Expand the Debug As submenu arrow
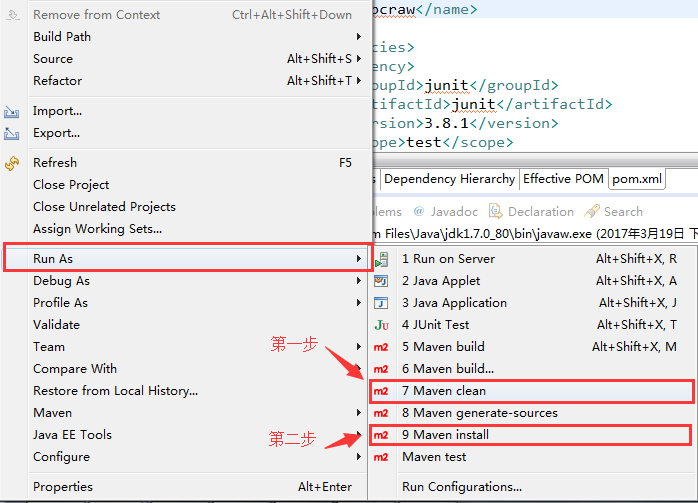Viewport: 698px width, 503px height. click(x=359, y=280)
